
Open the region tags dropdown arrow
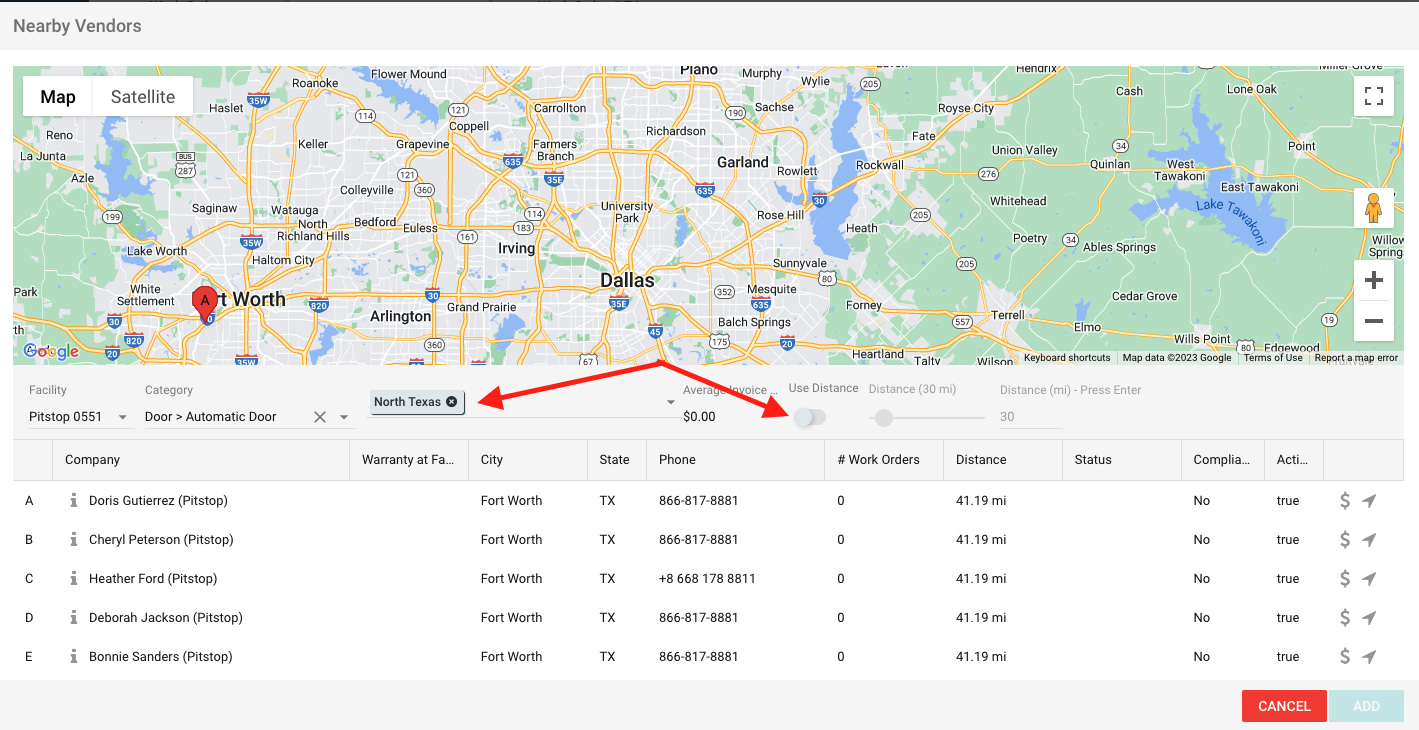(x=671, y=403)
